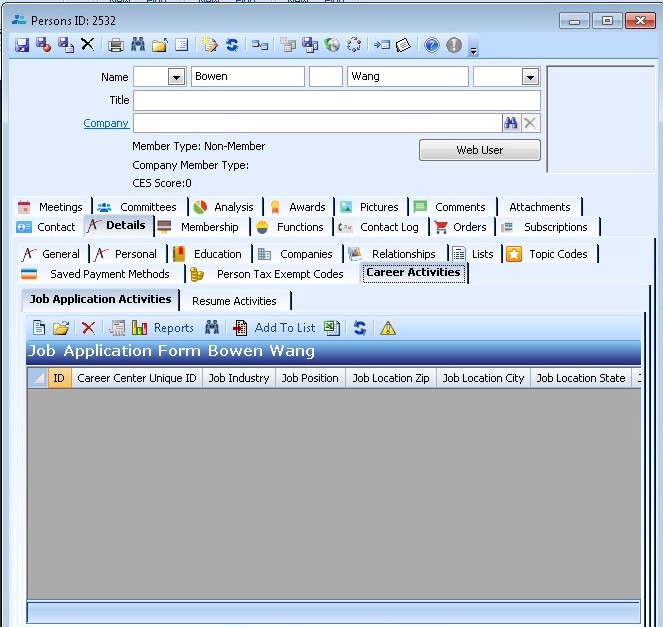The image size is (663, 627).
Task: Click the save and new record icon
Action: pyautogui.click(x=66, y=45)
